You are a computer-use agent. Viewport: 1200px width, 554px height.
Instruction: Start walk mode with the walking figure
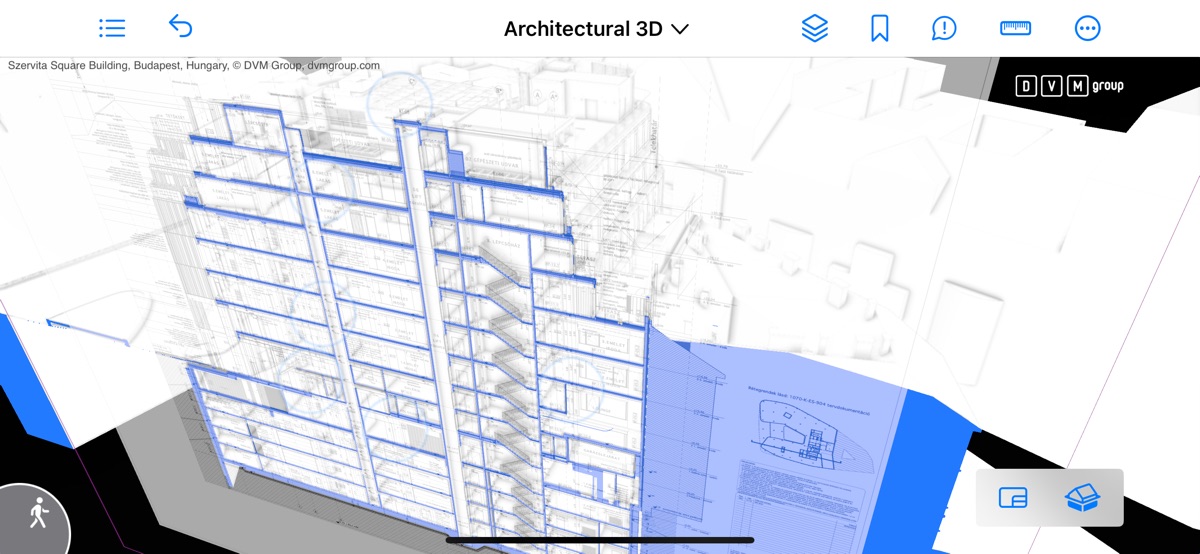click(38, 514)
